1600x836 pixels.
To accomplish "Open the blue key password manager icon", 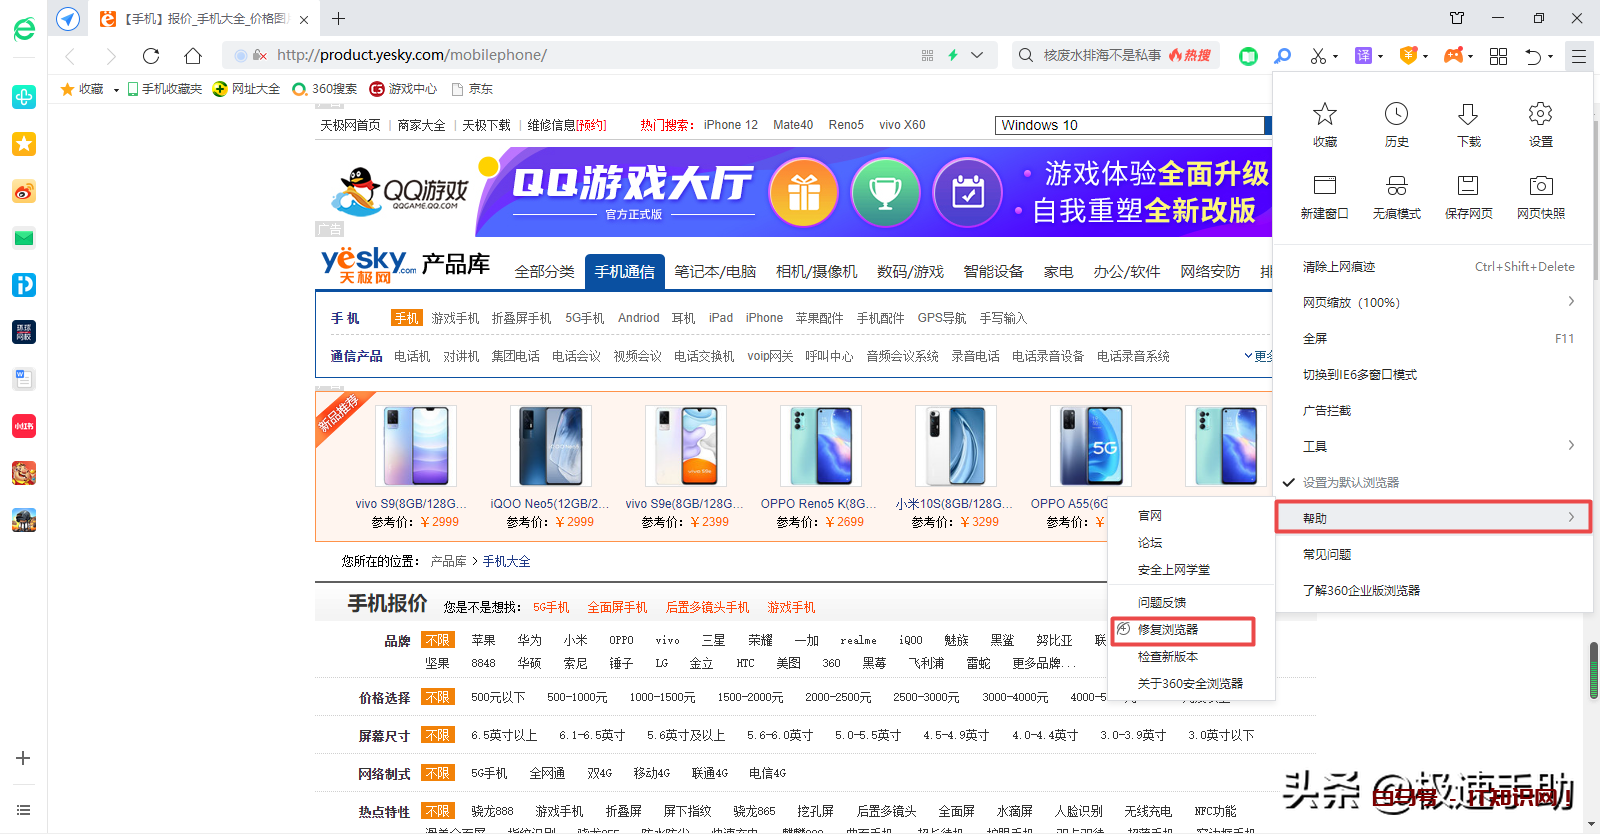I will tap(1283, 56).
